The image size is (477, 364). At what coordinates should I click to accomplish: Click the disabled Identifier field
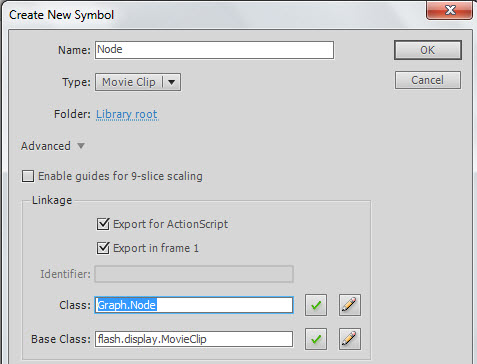[194, 274]
